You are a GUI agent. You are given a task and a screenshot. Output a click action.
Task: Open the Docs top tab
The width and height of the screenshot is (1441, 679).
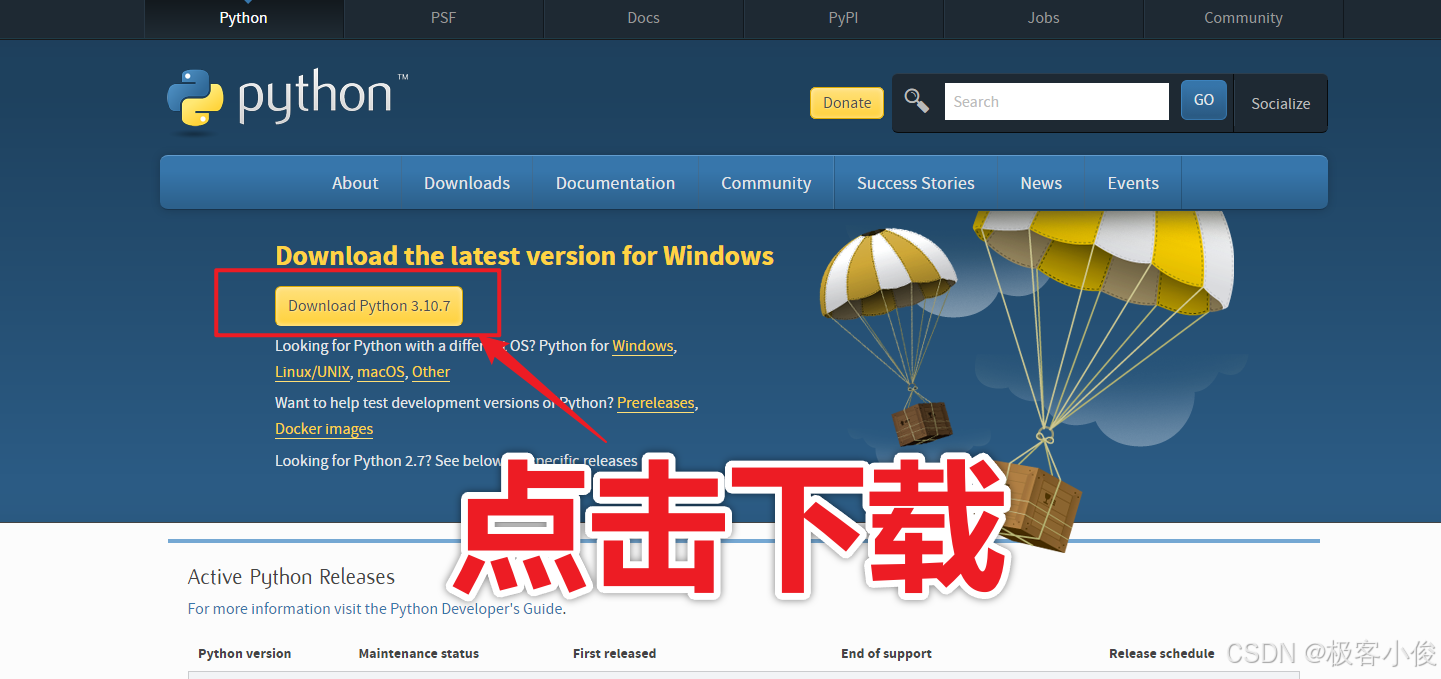click(x=644, y=18)
